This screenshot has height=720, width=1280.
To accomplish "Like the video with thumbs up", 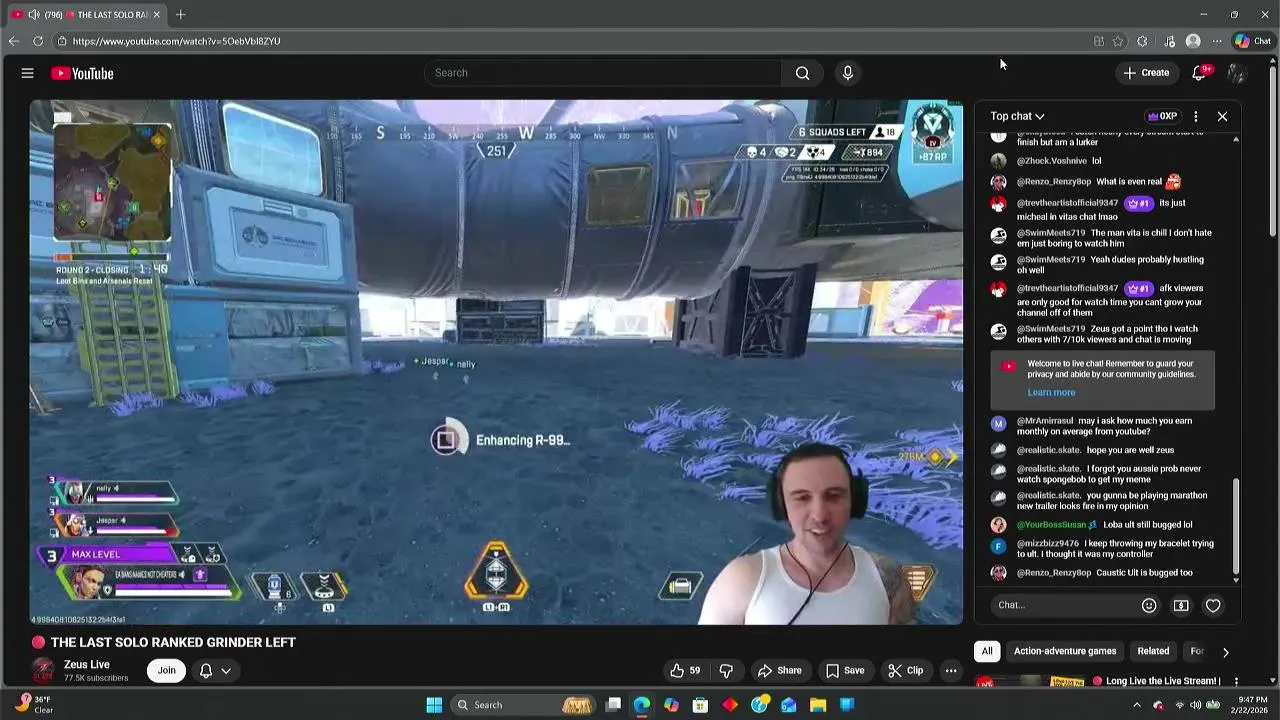I will pyautogui.click(x=685, y=671).
